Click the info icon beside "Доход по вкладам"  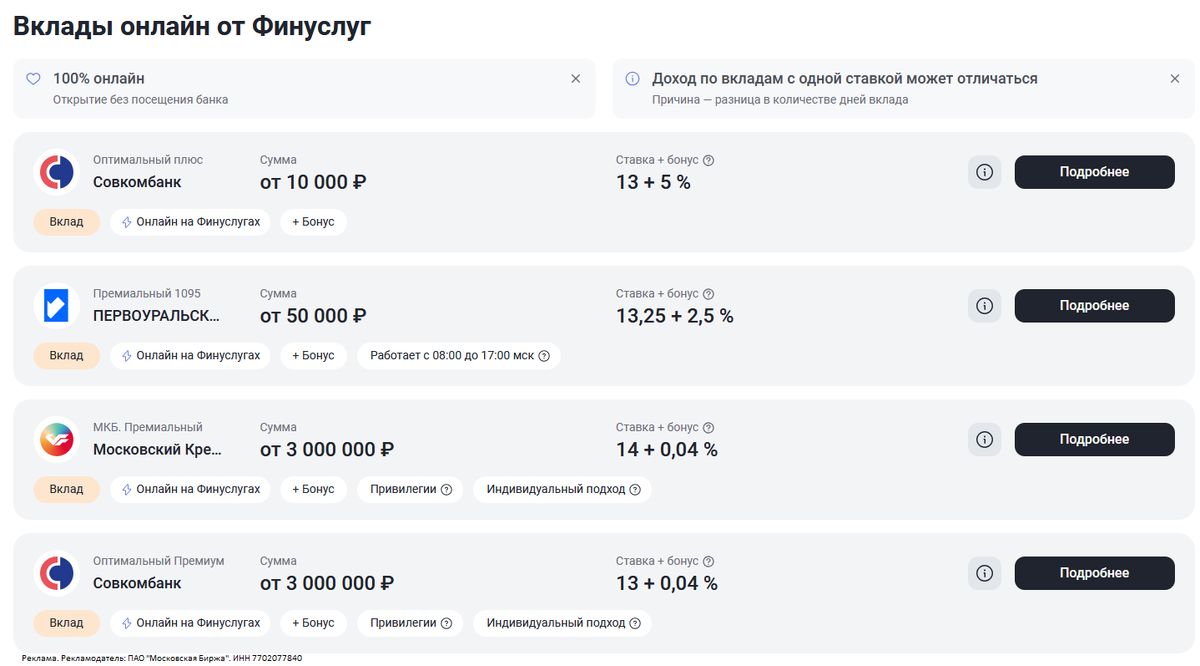pyautogui.click(x=632, y=79)
